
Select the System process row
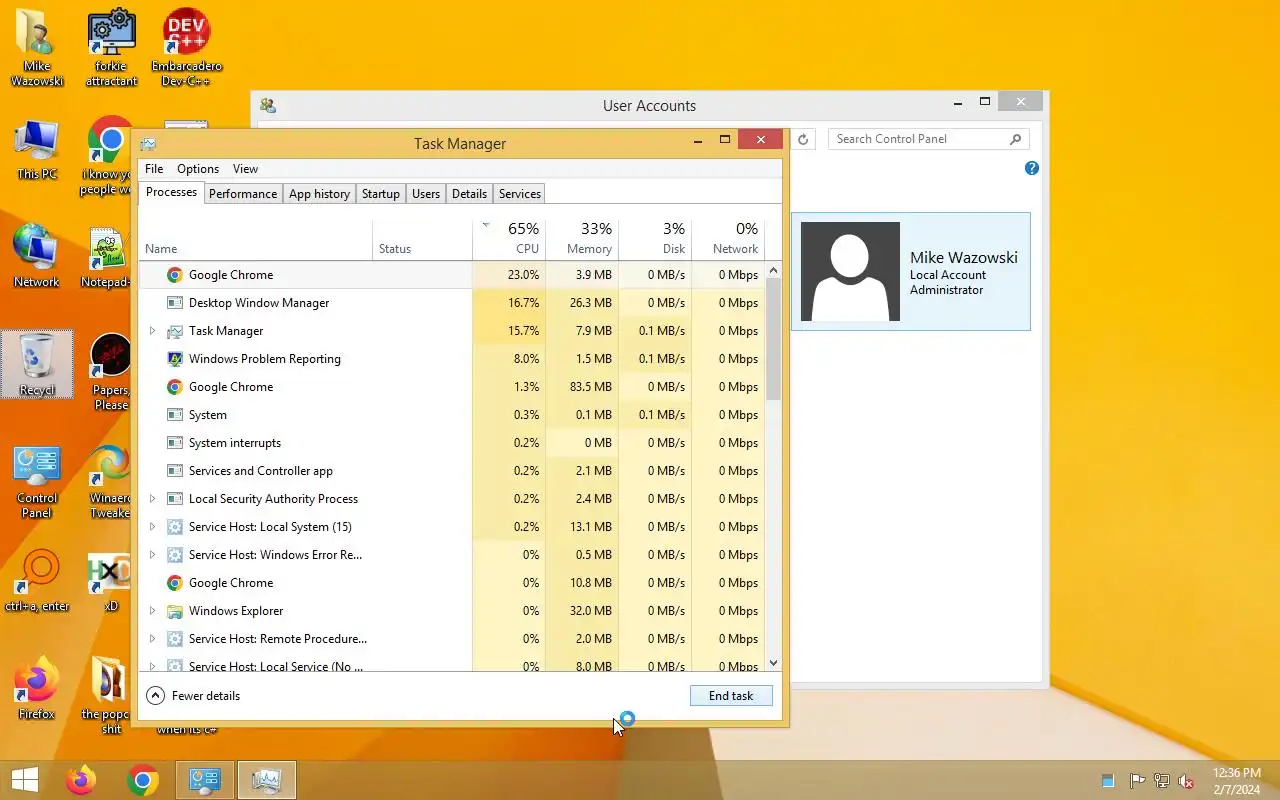452,415
